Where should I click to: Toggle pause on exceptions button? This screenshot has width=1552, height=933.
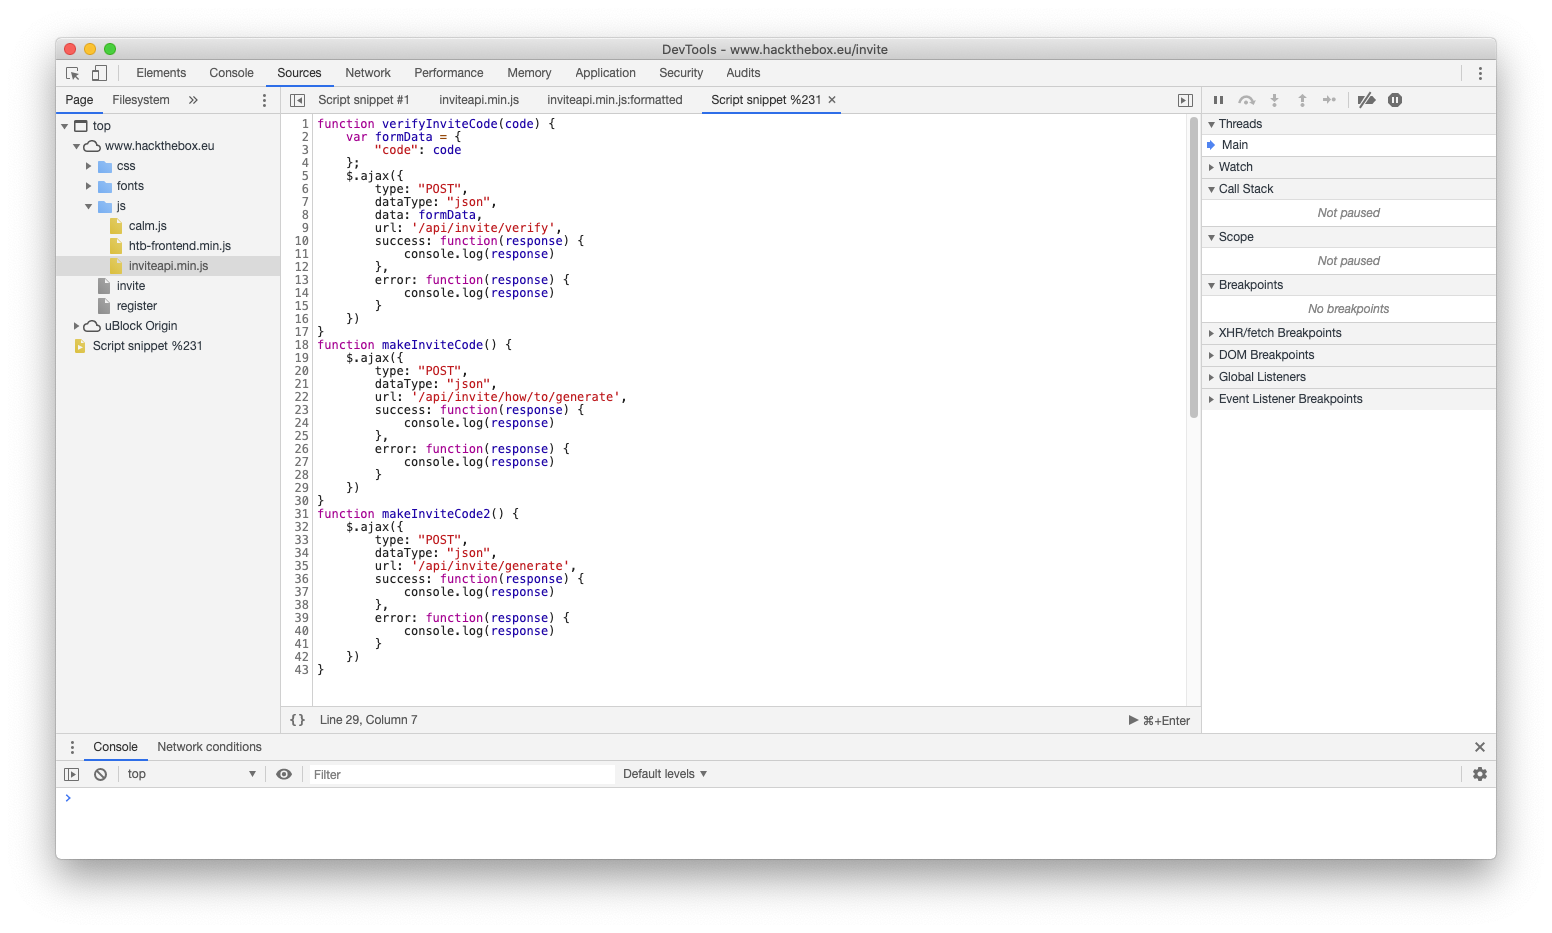point(1395,100)
